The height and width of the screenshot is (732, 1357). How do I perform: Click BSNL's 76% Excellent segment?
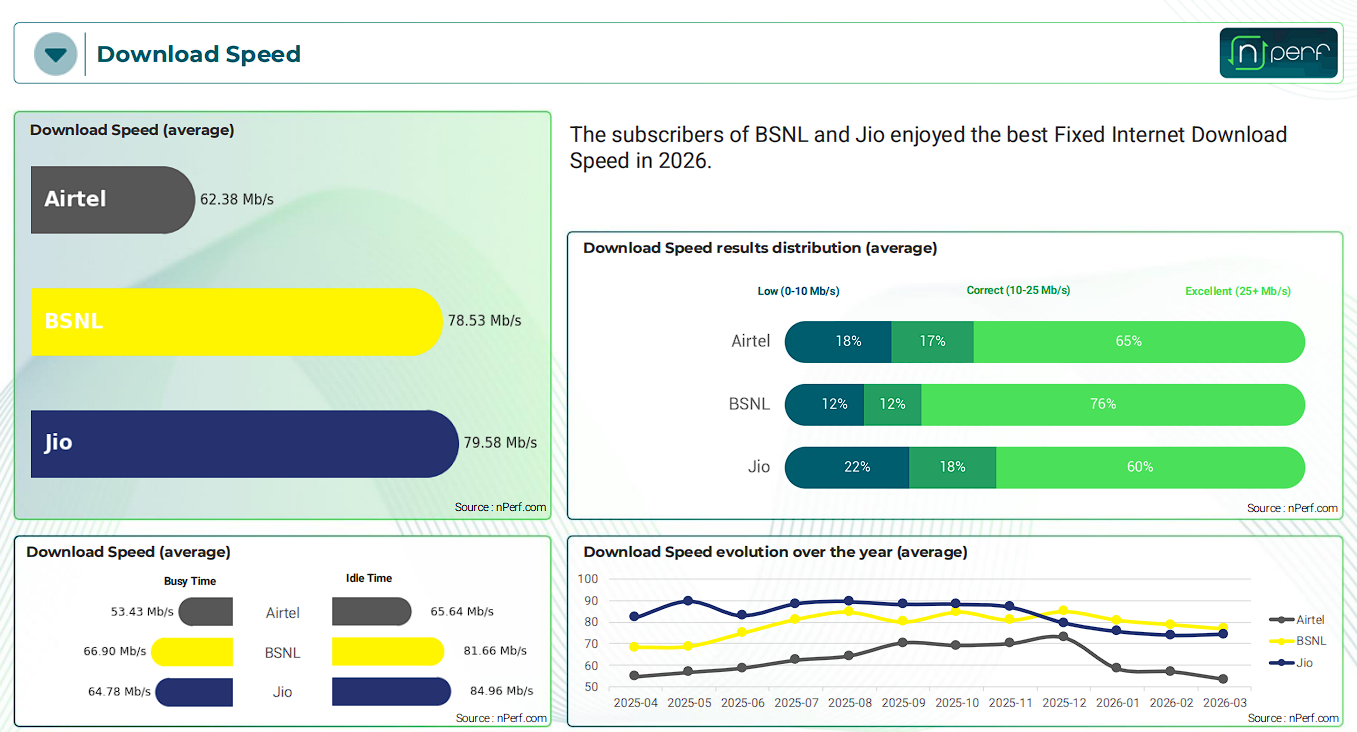(1112, 404)
